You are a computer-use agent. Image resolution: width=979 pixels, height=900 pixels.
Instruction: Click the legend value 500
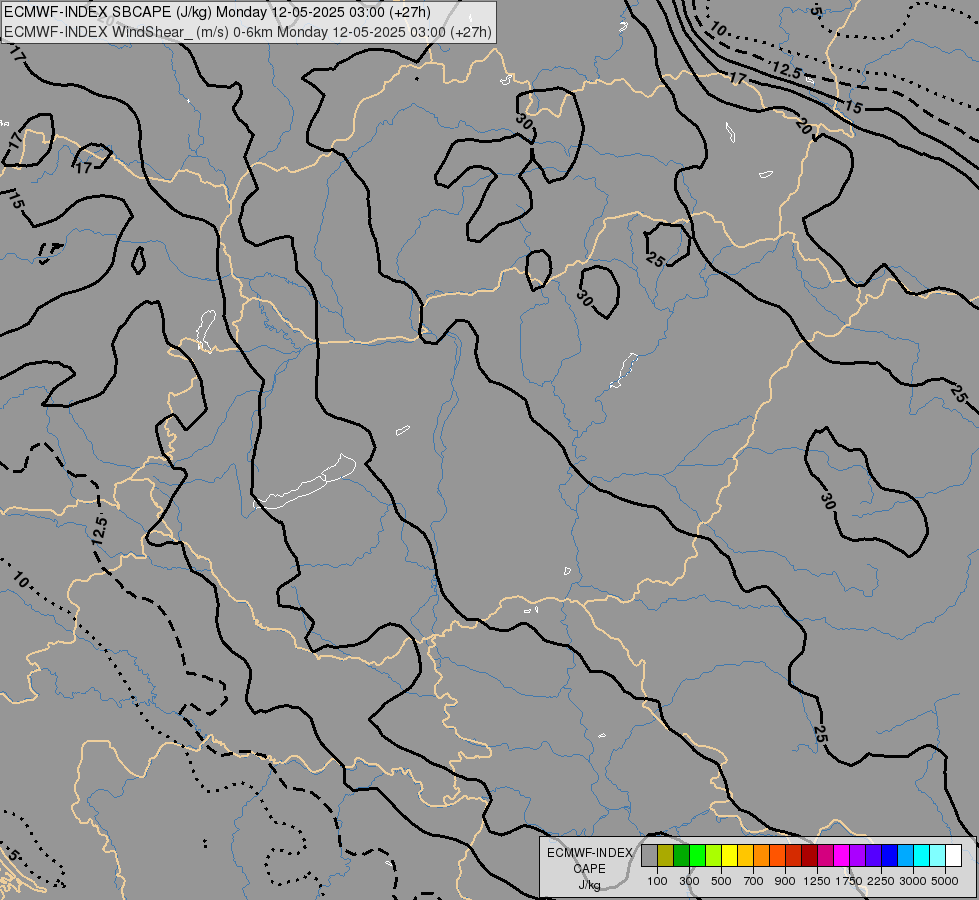[721, 881]
